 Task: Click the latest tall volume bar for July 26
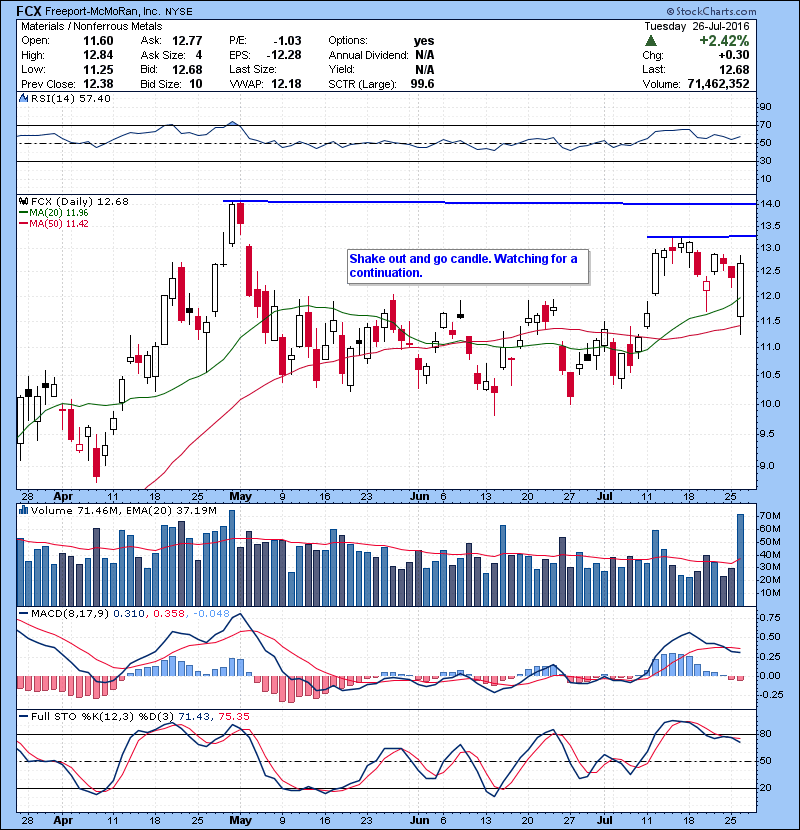pos(740,560)
